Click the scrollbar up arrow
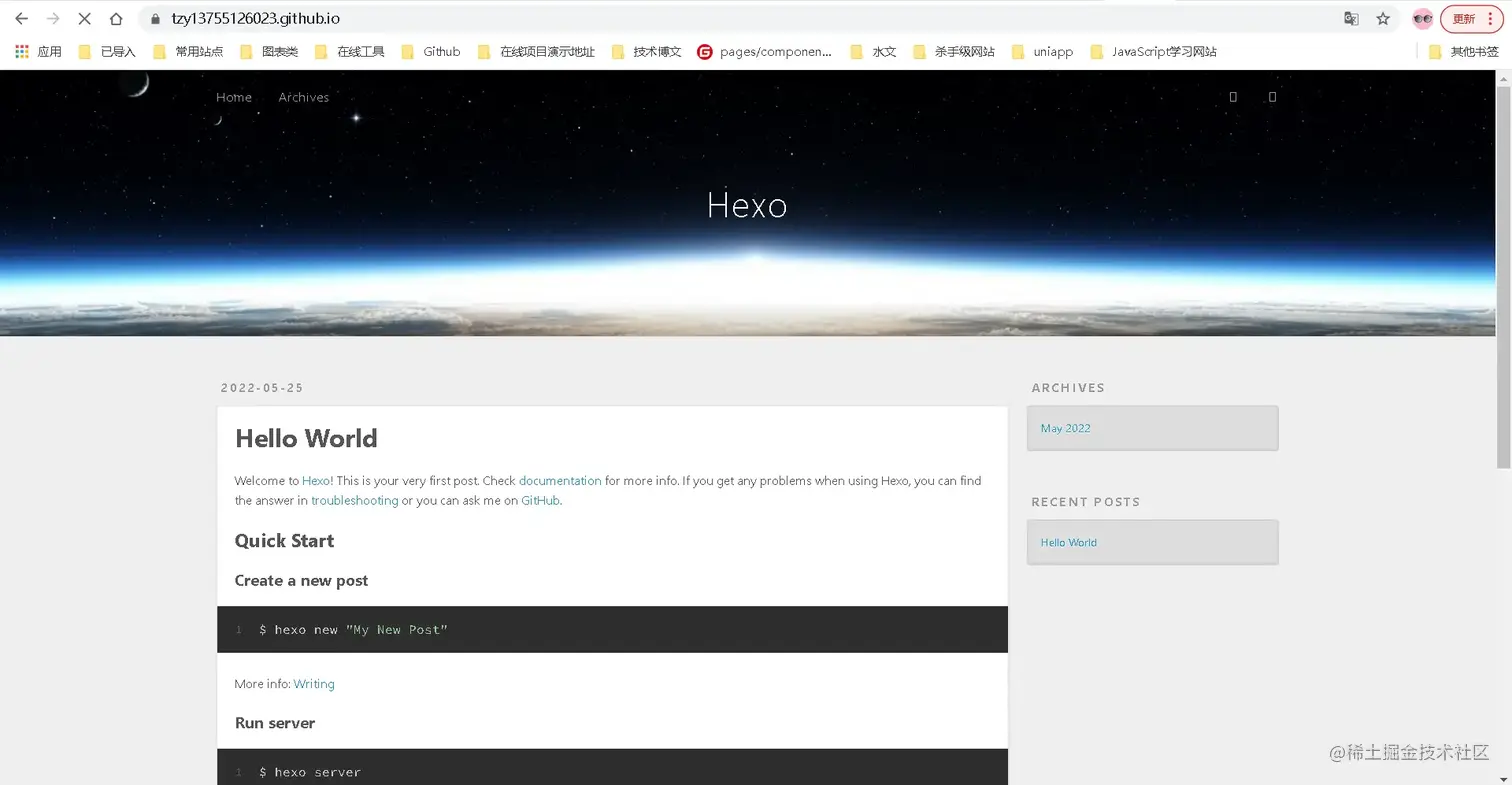Image resolution: width=1512 pixels, height=785 pixels. [x=1503, y=77]
